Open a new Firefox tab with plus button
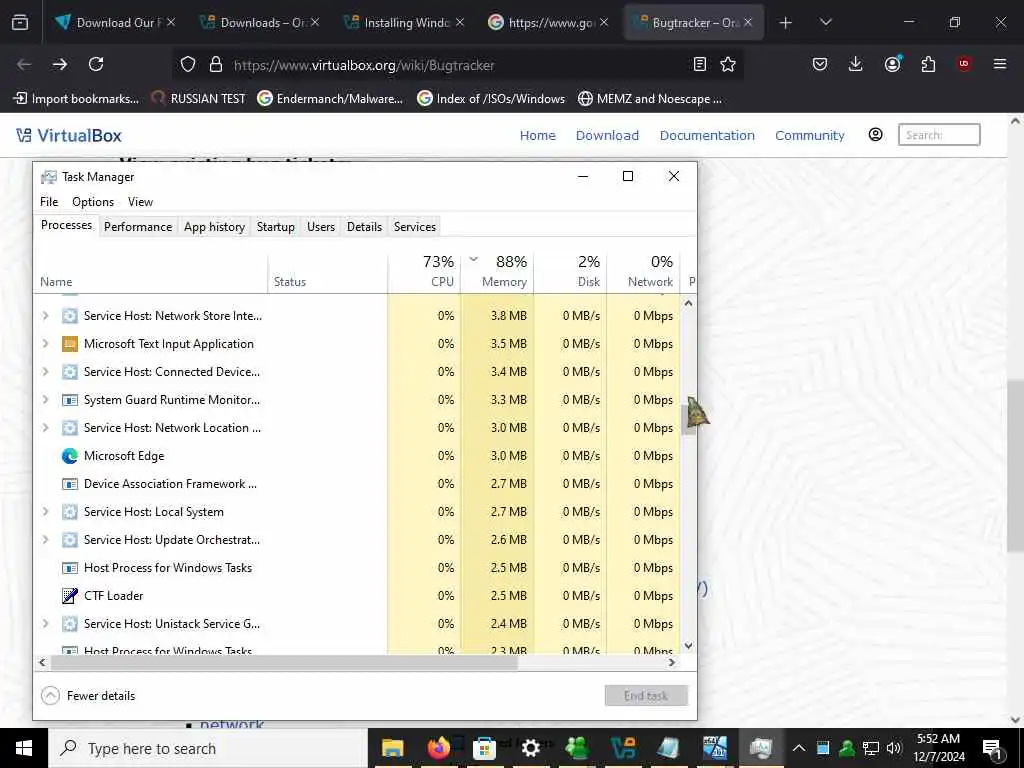The image size is (1024, 768). tap(786, 23)
